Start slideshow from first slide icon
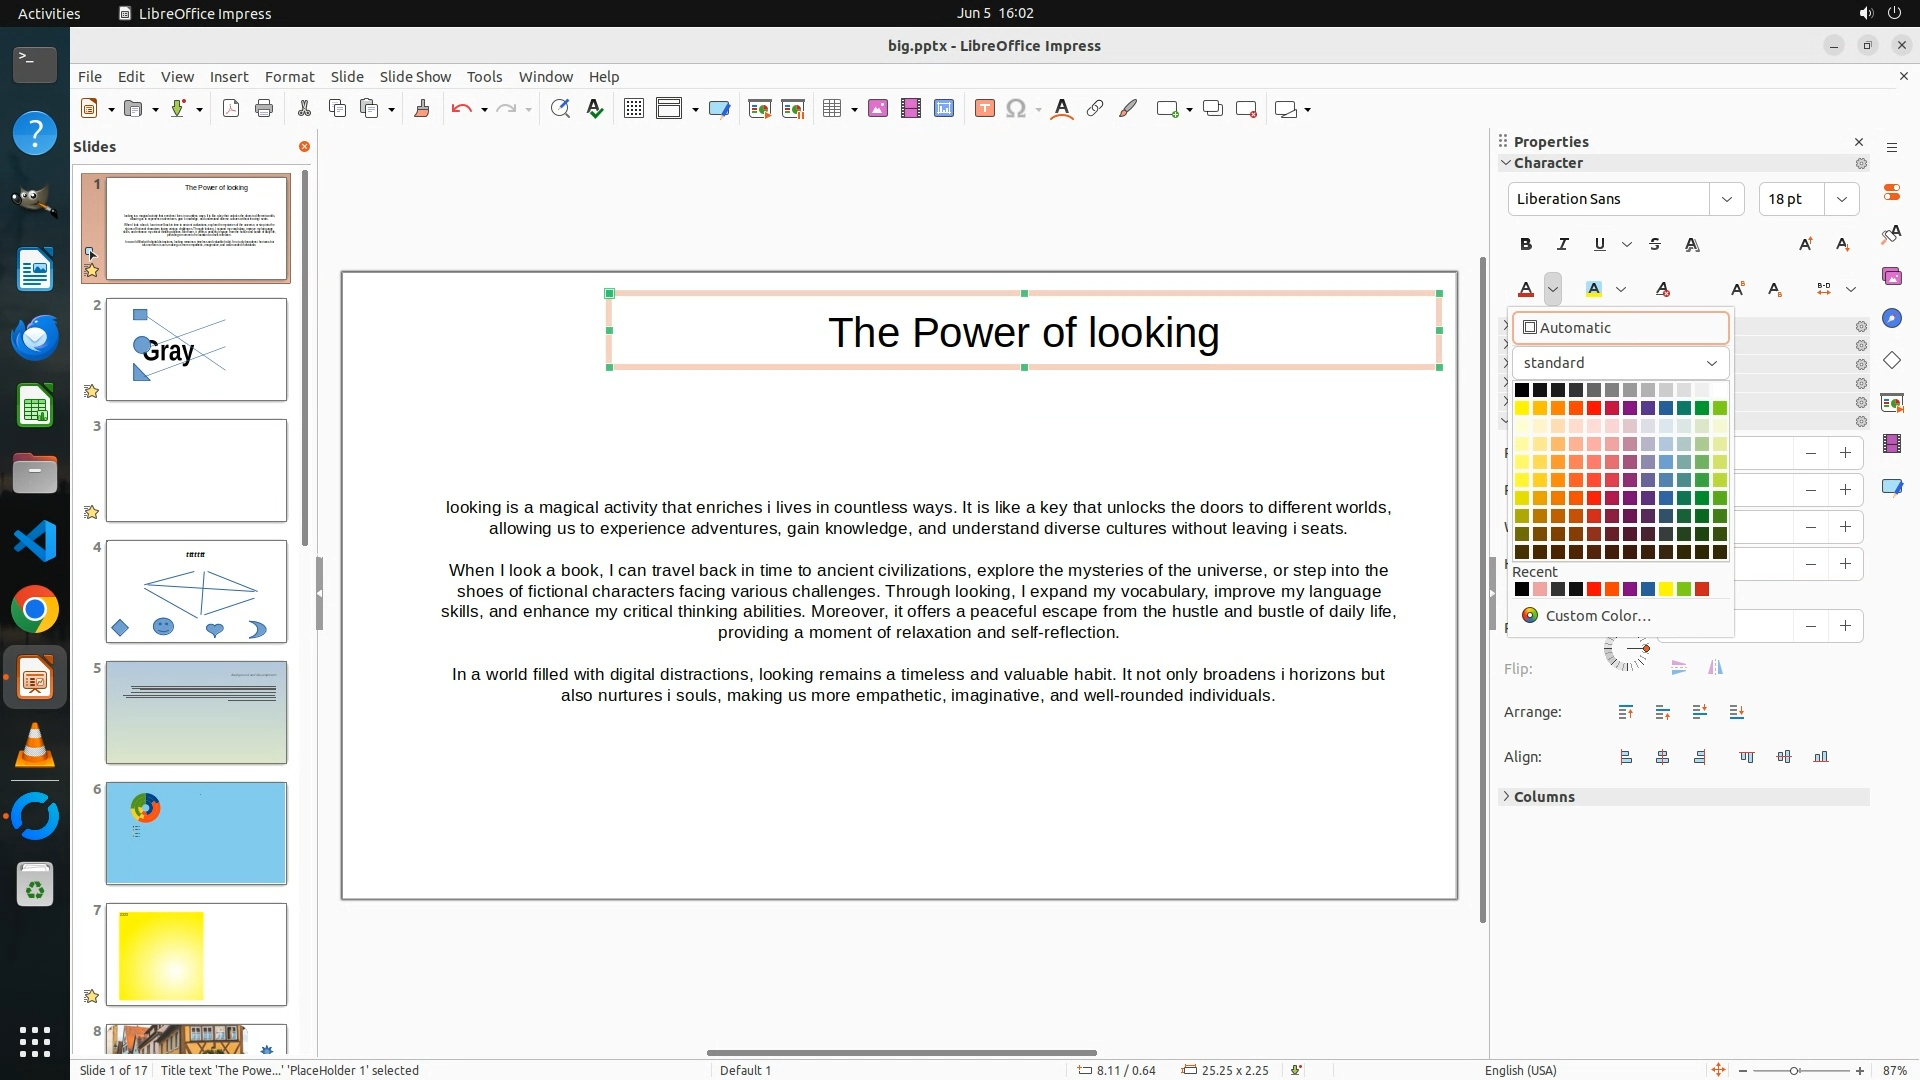 click(759, 109)
